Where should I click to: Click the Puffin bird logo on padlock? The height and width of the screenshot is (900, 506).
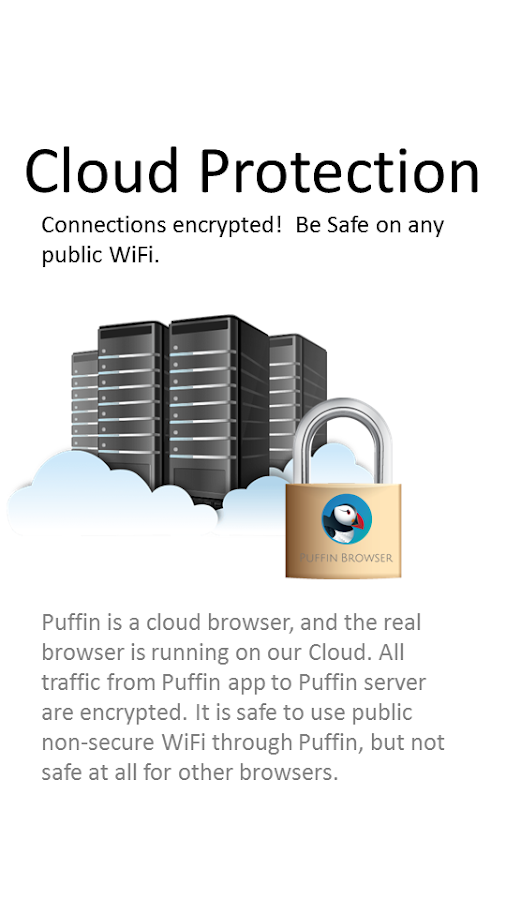point(346,519)
